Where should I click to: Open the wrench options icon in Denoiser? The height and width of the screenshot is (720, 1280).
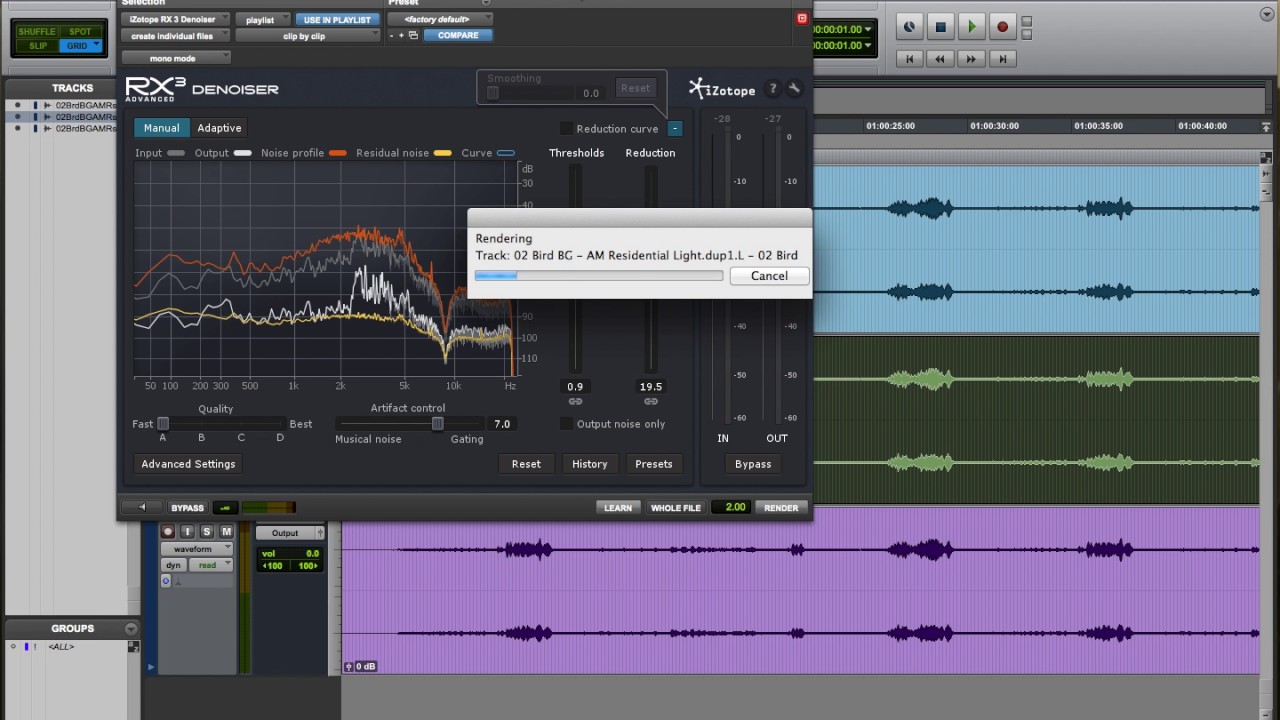[x=794, y=89]
